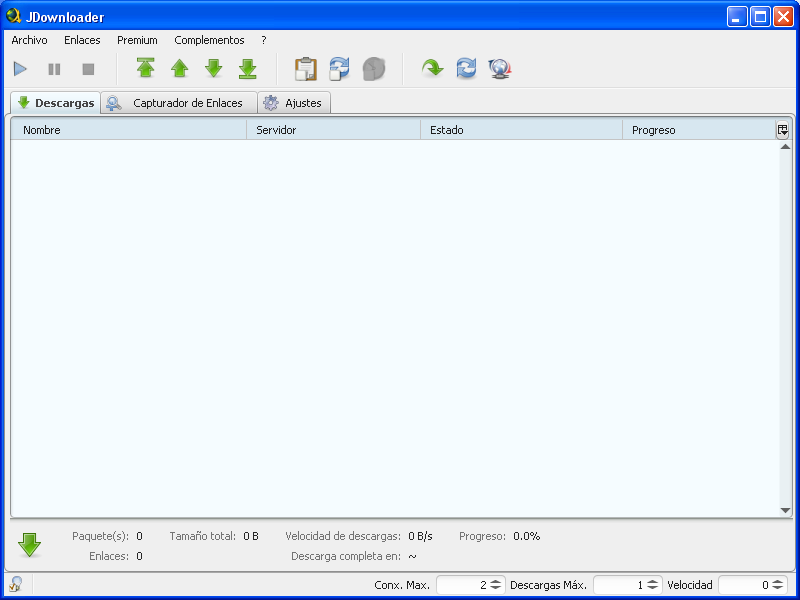The width and height of the screenshot is (800, 600).
Task: Open the Premium menu
Action: click(x=137, y=40)
